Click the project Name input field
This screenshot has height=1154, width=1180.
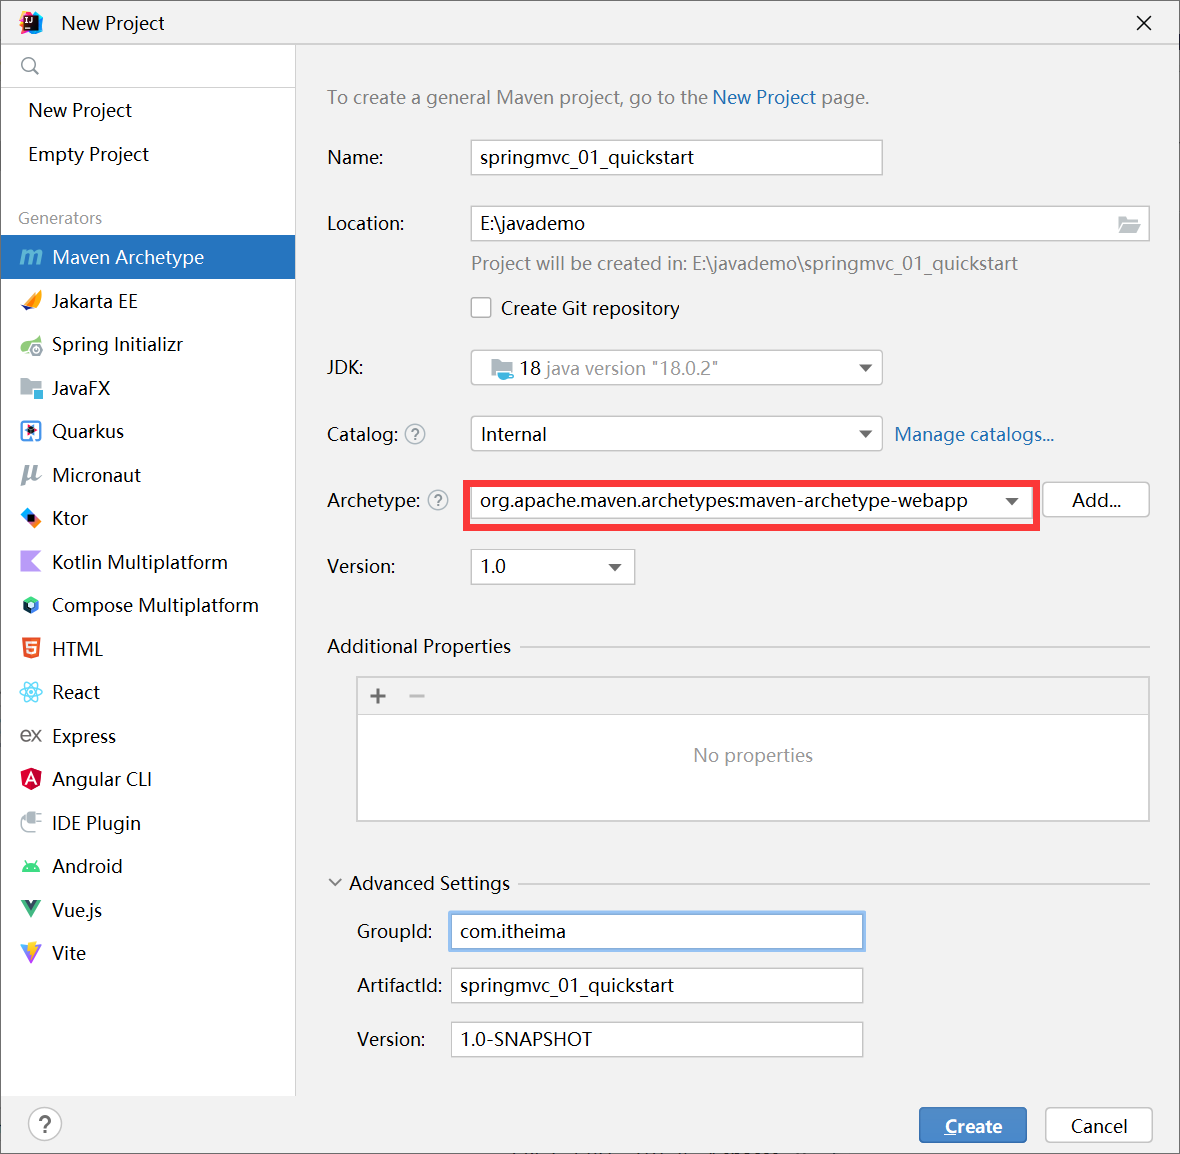676,158
